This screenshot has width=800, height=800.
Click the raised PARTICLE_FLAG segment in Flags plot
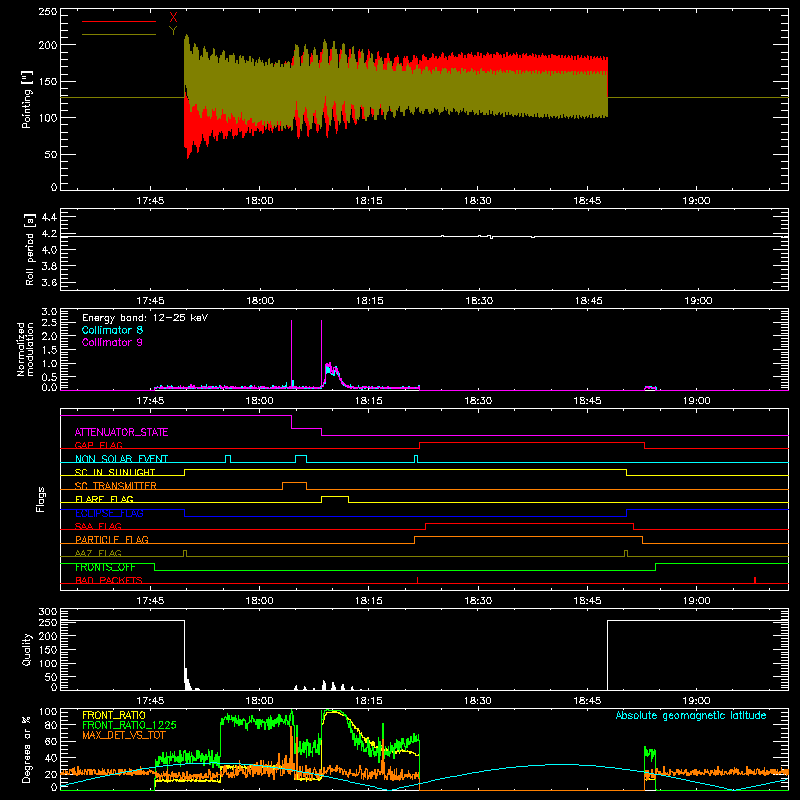pos(528,537)
